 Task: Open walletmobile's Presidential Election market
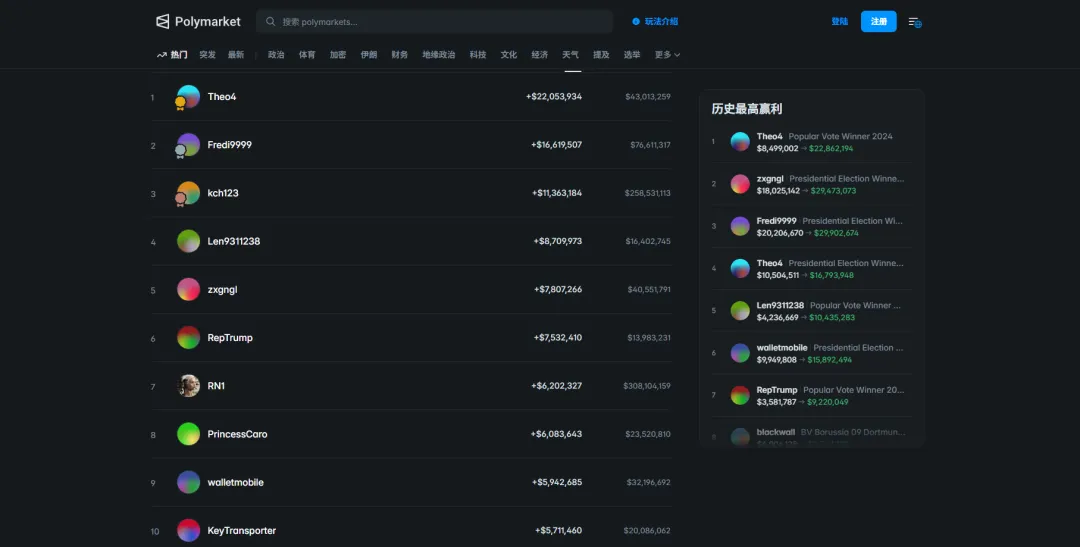click(x=858, y=347)
